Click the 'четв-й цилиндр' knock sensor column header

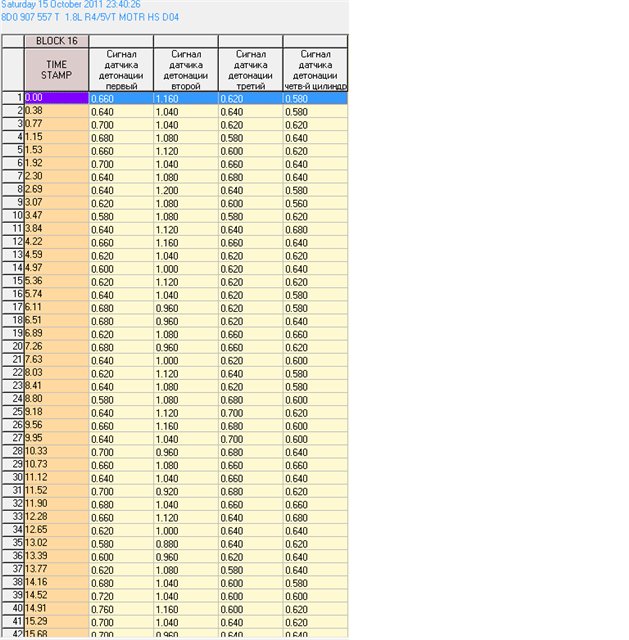[x=316, y=70]
